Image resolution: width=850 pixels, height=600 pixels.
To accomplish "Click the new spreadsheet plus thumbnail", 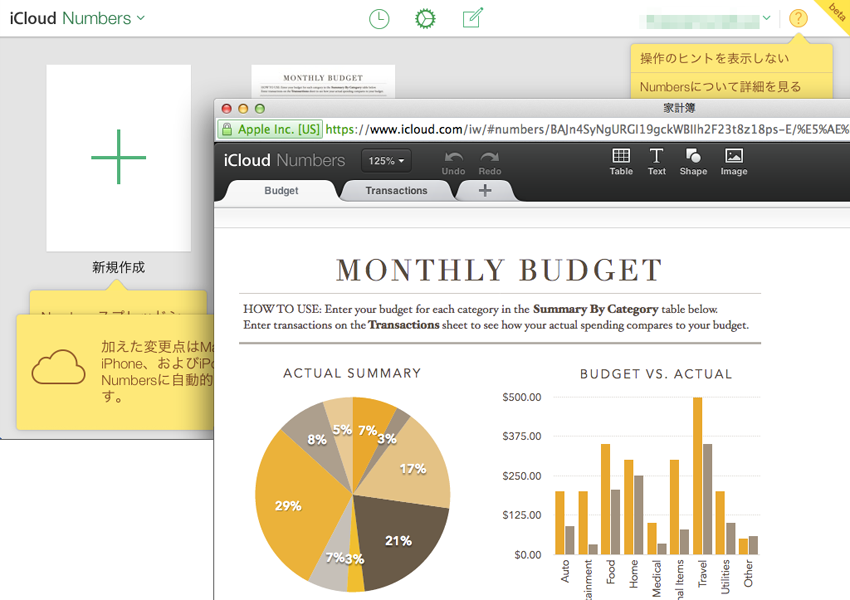I will click(x=119, y=158).
